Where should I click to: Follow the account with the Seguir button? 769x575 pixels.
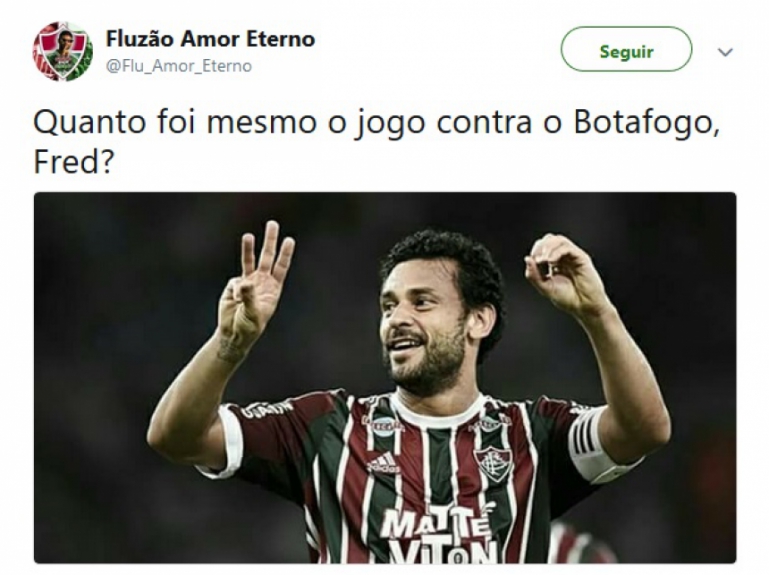click(626, 50)
